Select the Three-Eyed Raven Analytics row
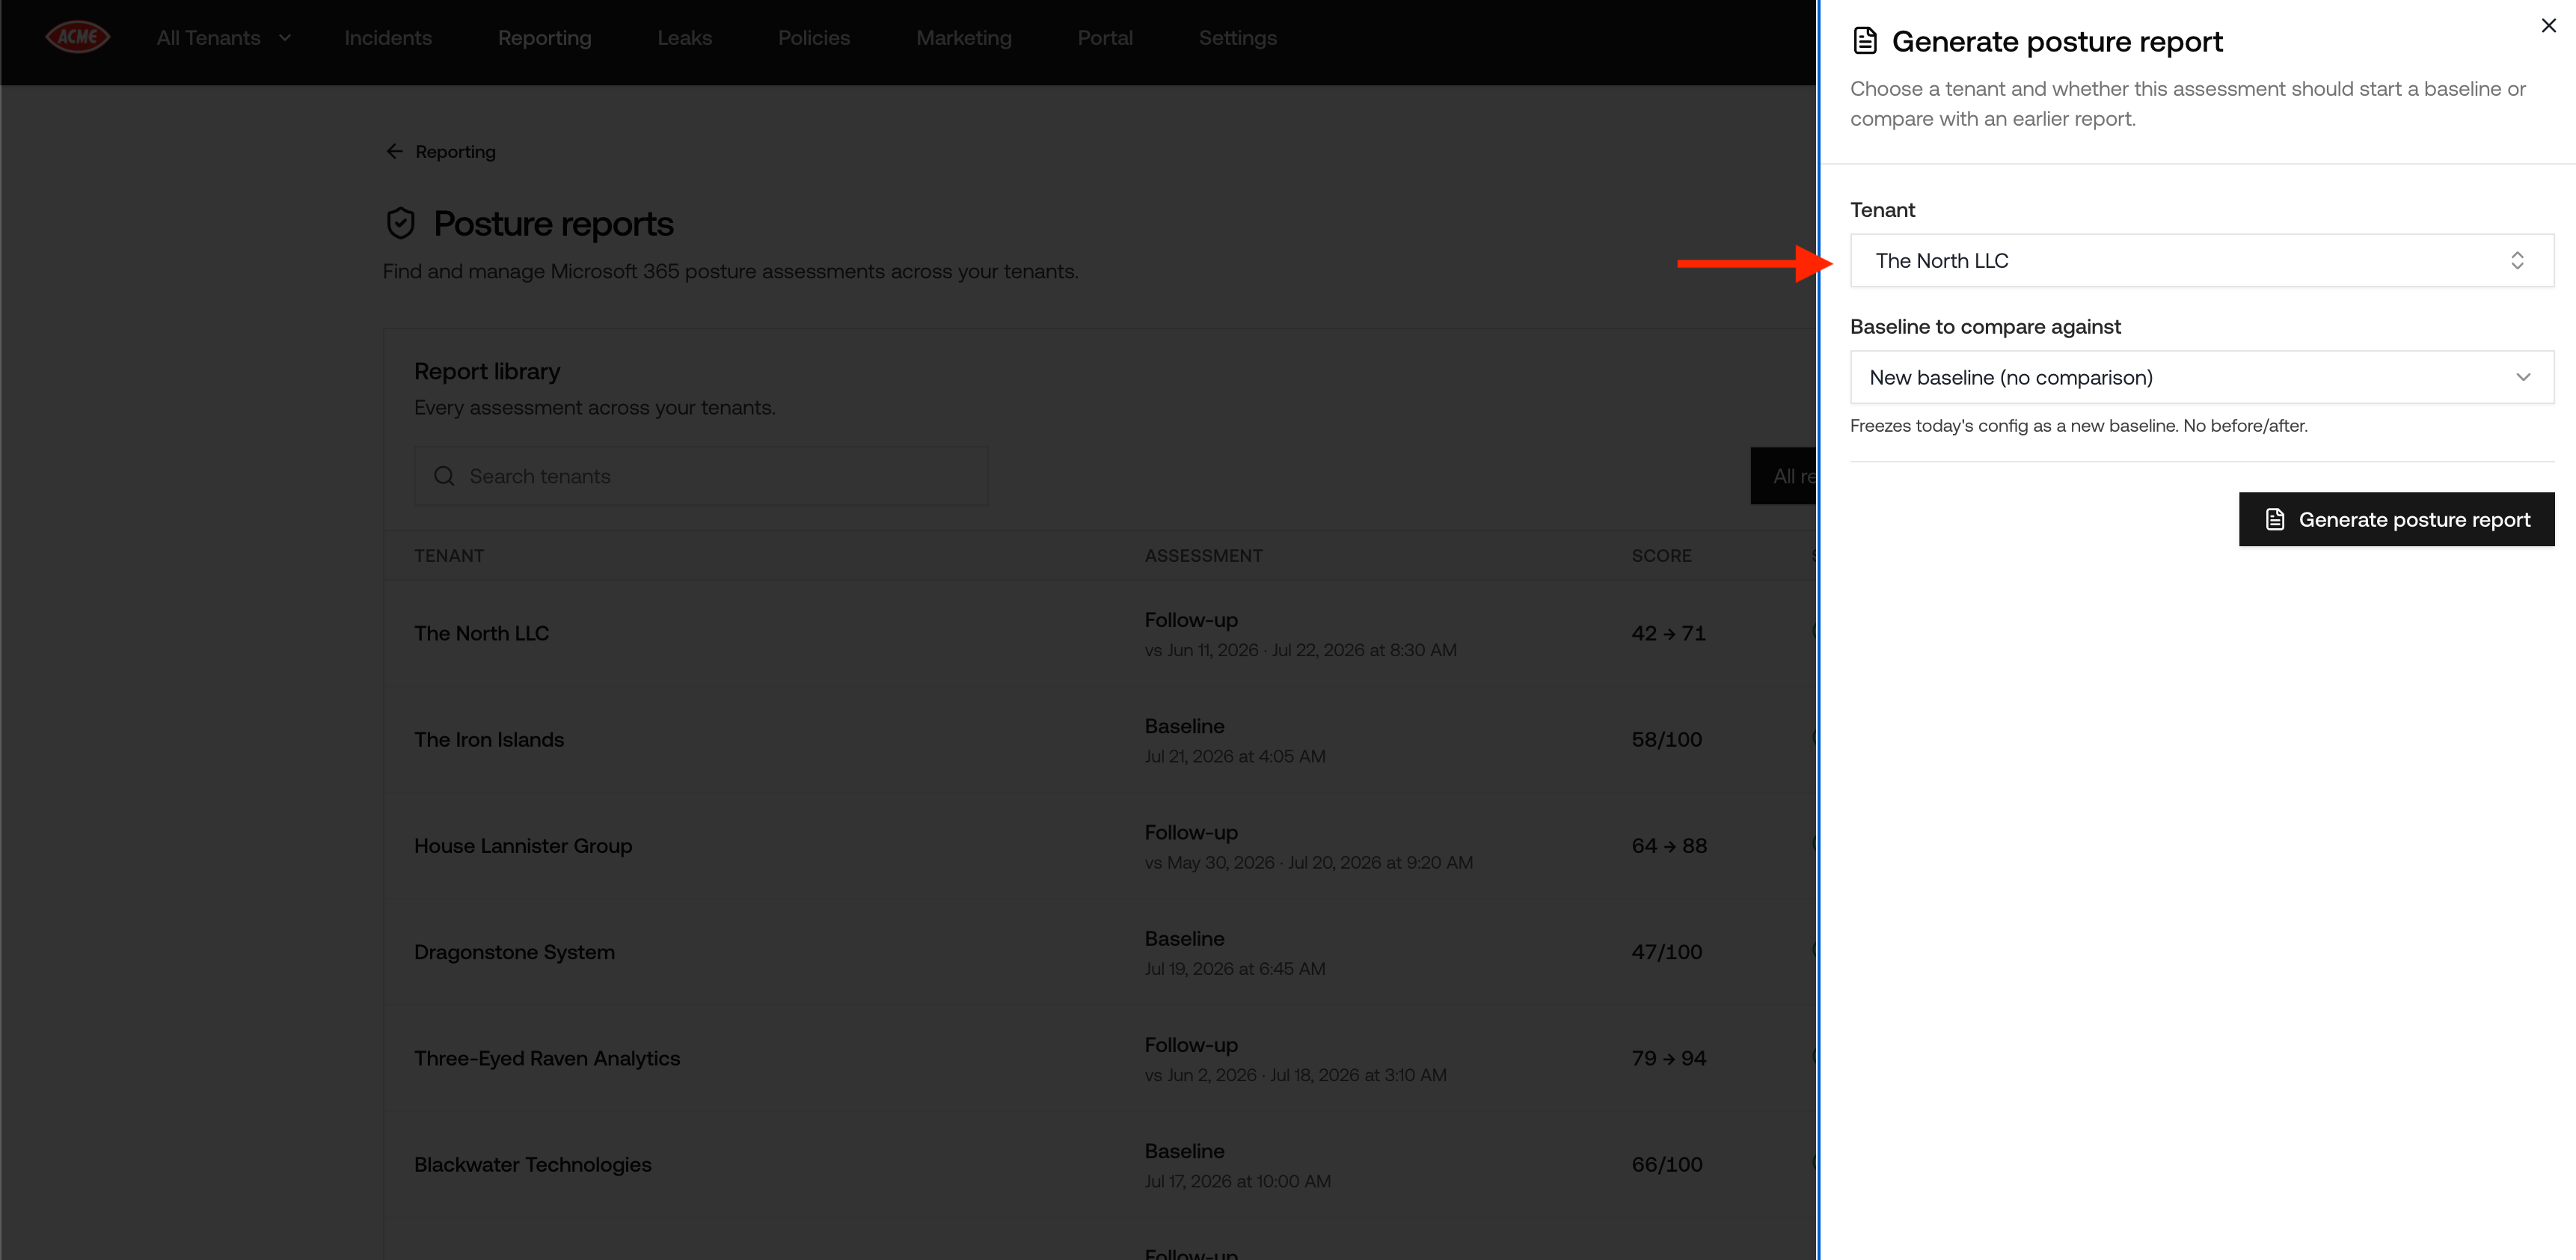Image resolution: width=2576 pixels, height=1260 pixels. click(1100, 1058)
